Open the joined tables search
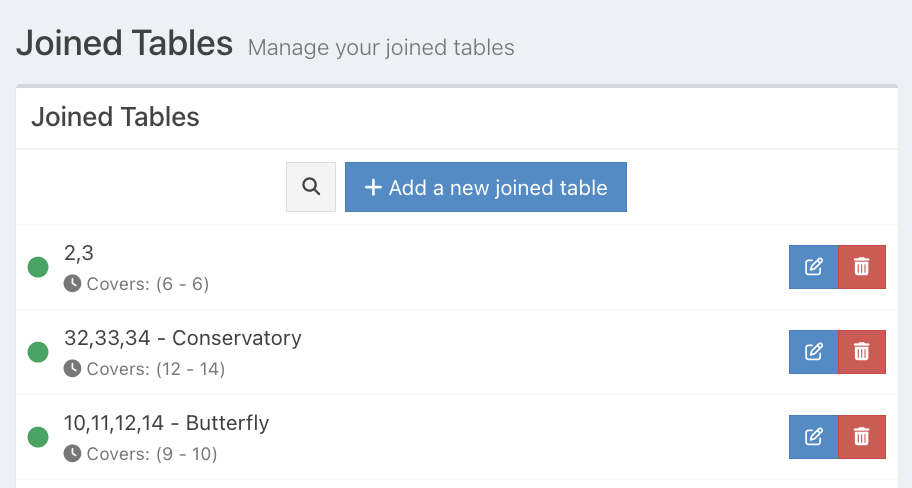This screenshot has width=912, height=488. (x=311, y=187)
